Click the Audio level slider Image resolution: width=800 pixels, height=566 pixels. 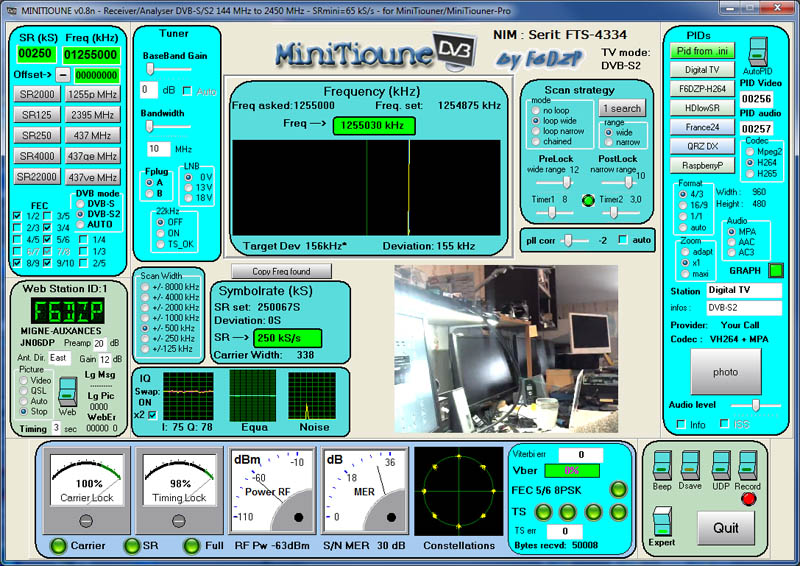[756, 405]
